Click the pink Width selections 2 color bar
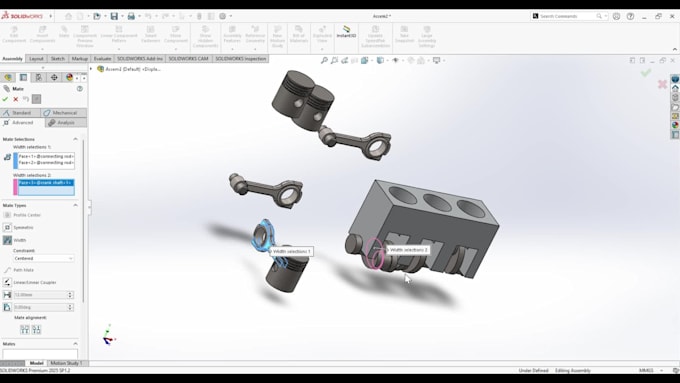This screenshot has height=383, width=680. click(16, 187)
